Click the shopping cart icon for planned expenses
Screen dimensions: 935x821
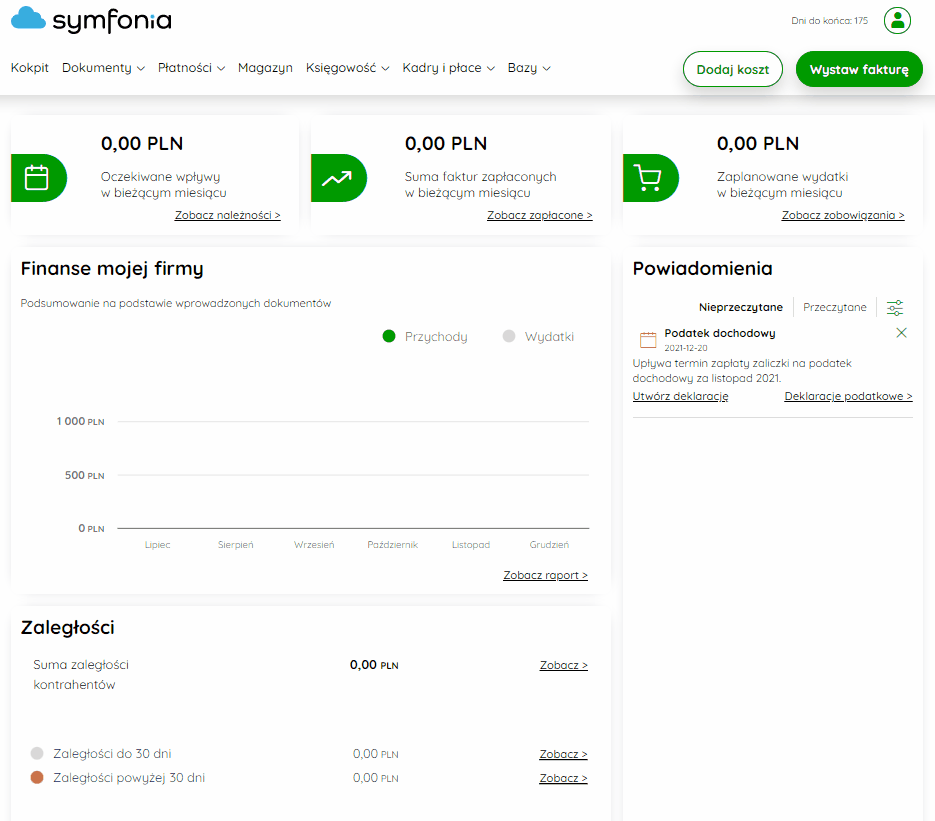pyautogui.click(x=649, y=178)
